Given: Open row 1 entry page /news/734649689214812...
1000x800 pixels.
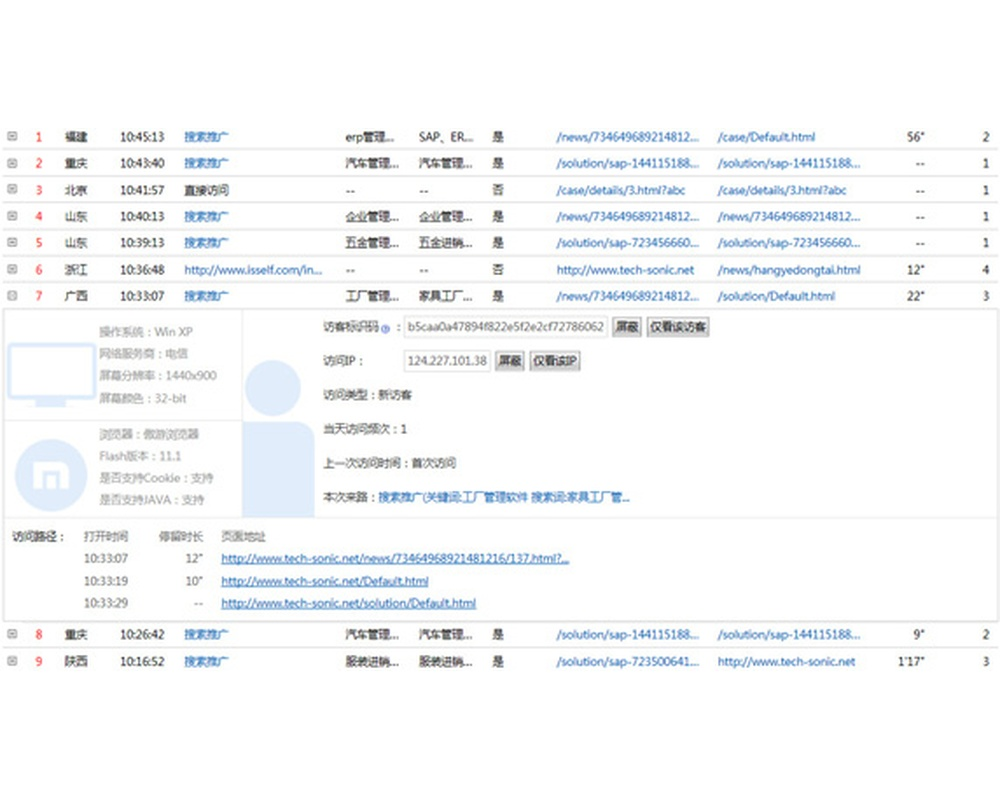Looking at the screenshot, I should [628, 137].
